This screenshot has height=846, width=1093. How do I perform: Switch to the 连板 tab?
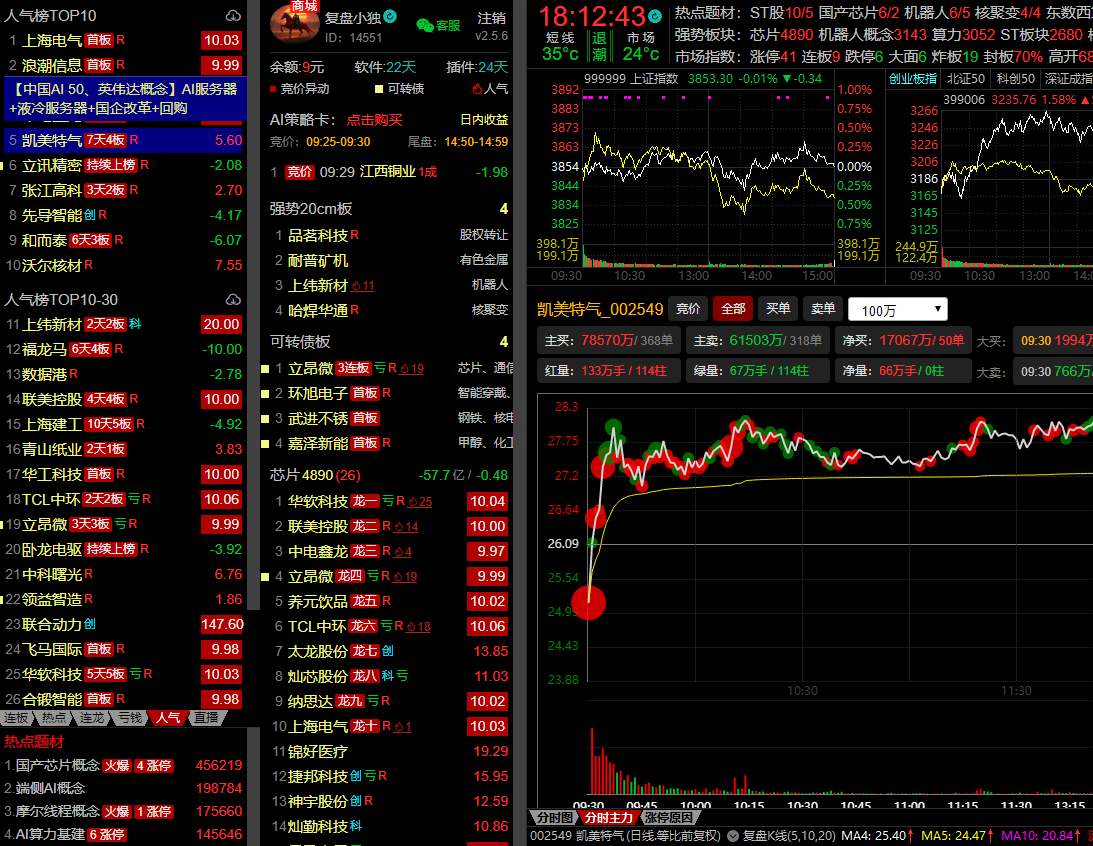(17, 718)
